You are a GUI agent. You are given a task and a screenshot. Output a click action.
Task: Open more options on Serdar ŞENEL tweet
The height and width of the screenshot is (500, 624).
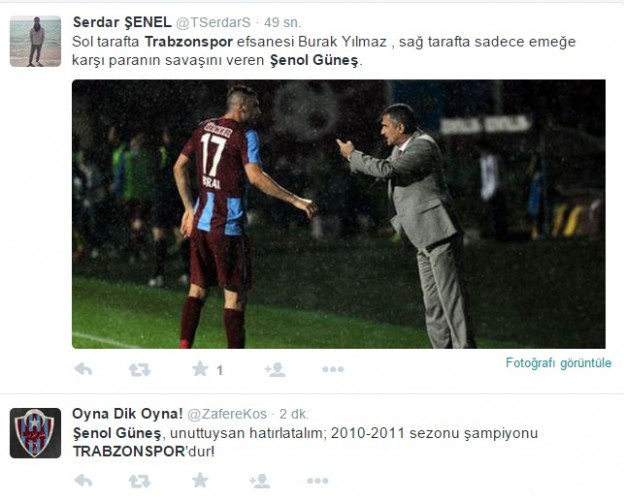coord(333,370)
